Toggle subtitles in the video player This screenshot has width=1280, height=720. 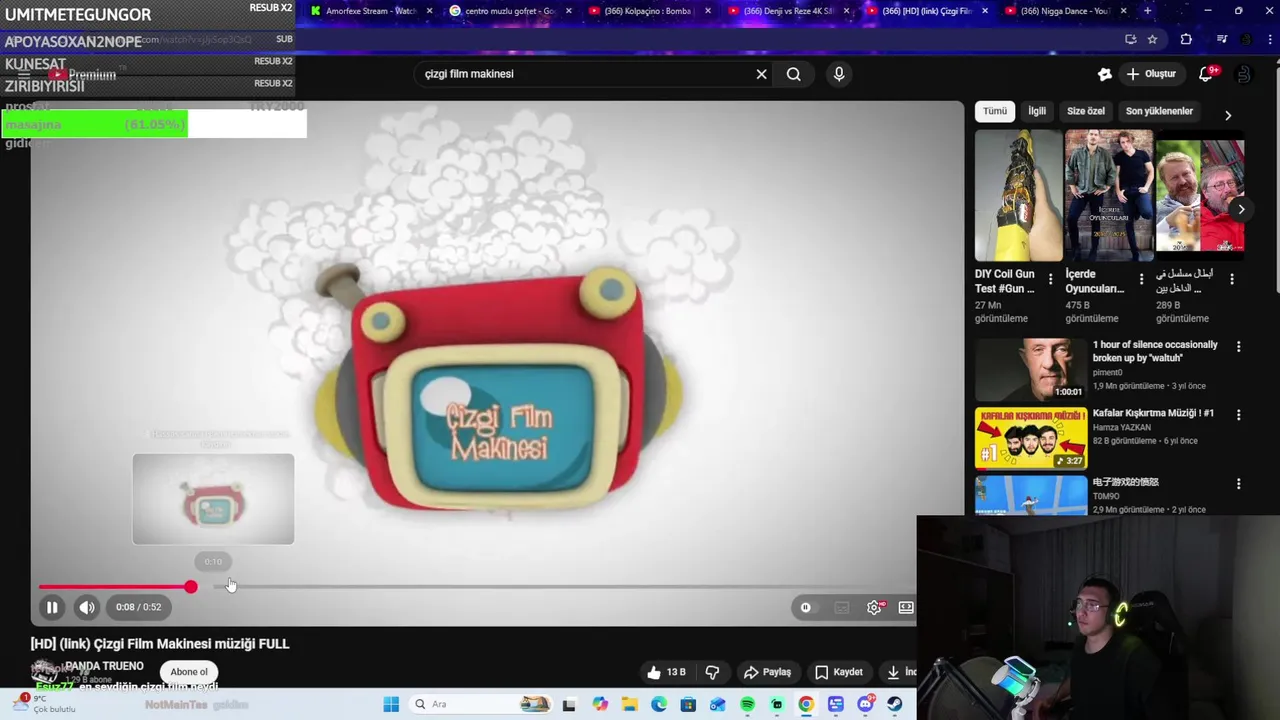coord(842,607)
